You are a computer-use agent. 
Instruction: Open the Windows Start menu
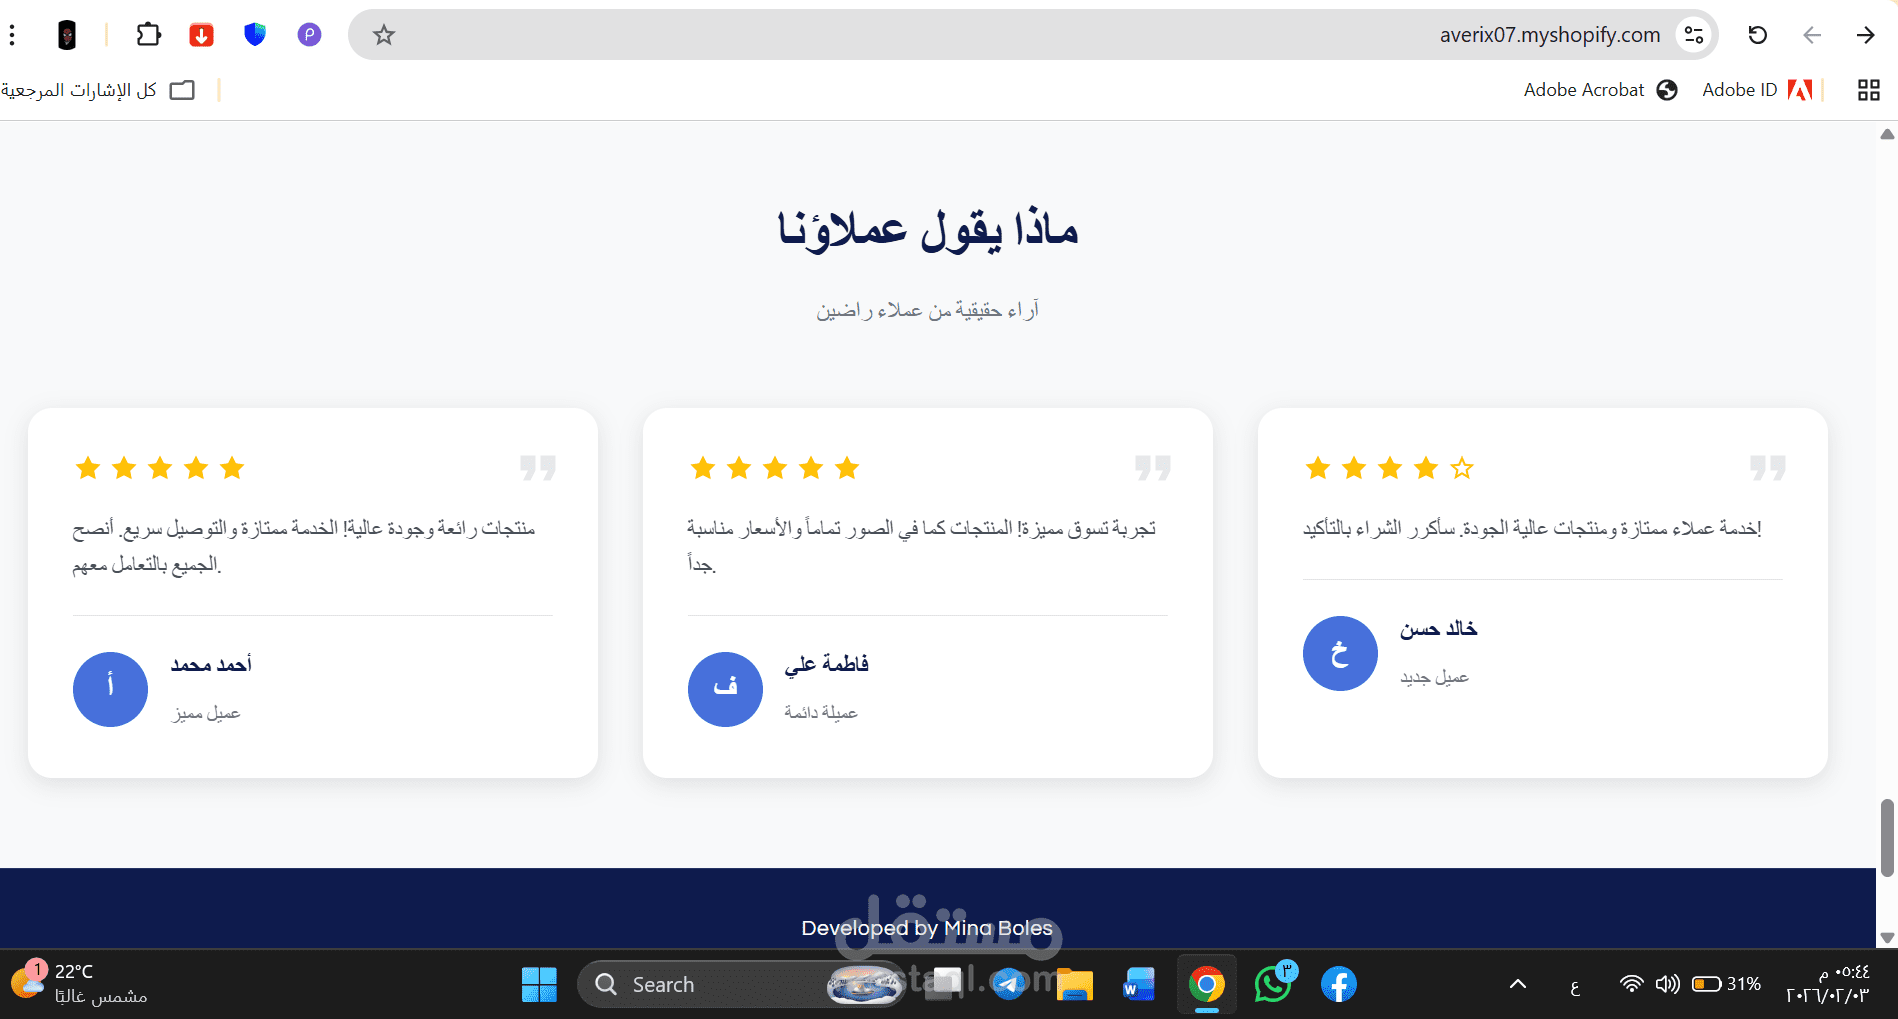click(x=539, y=985)
